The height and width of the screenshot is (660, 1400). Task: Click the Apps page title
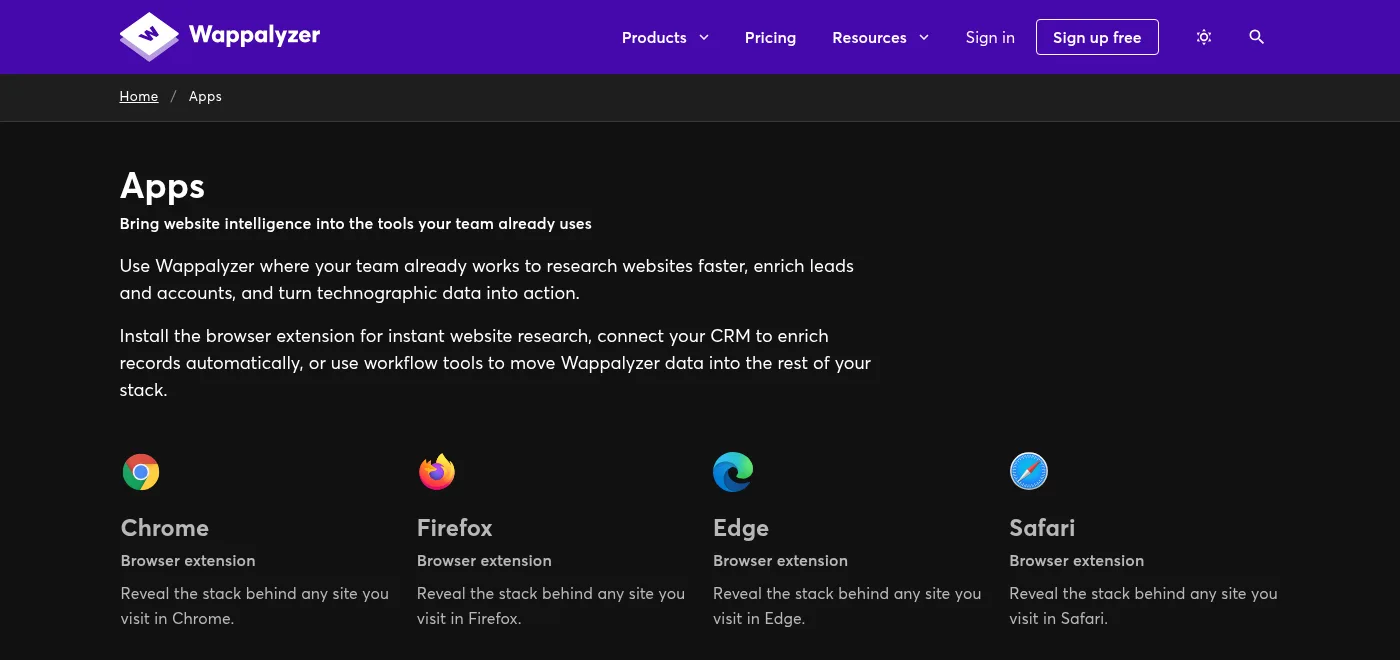click(x=162, y=187)
